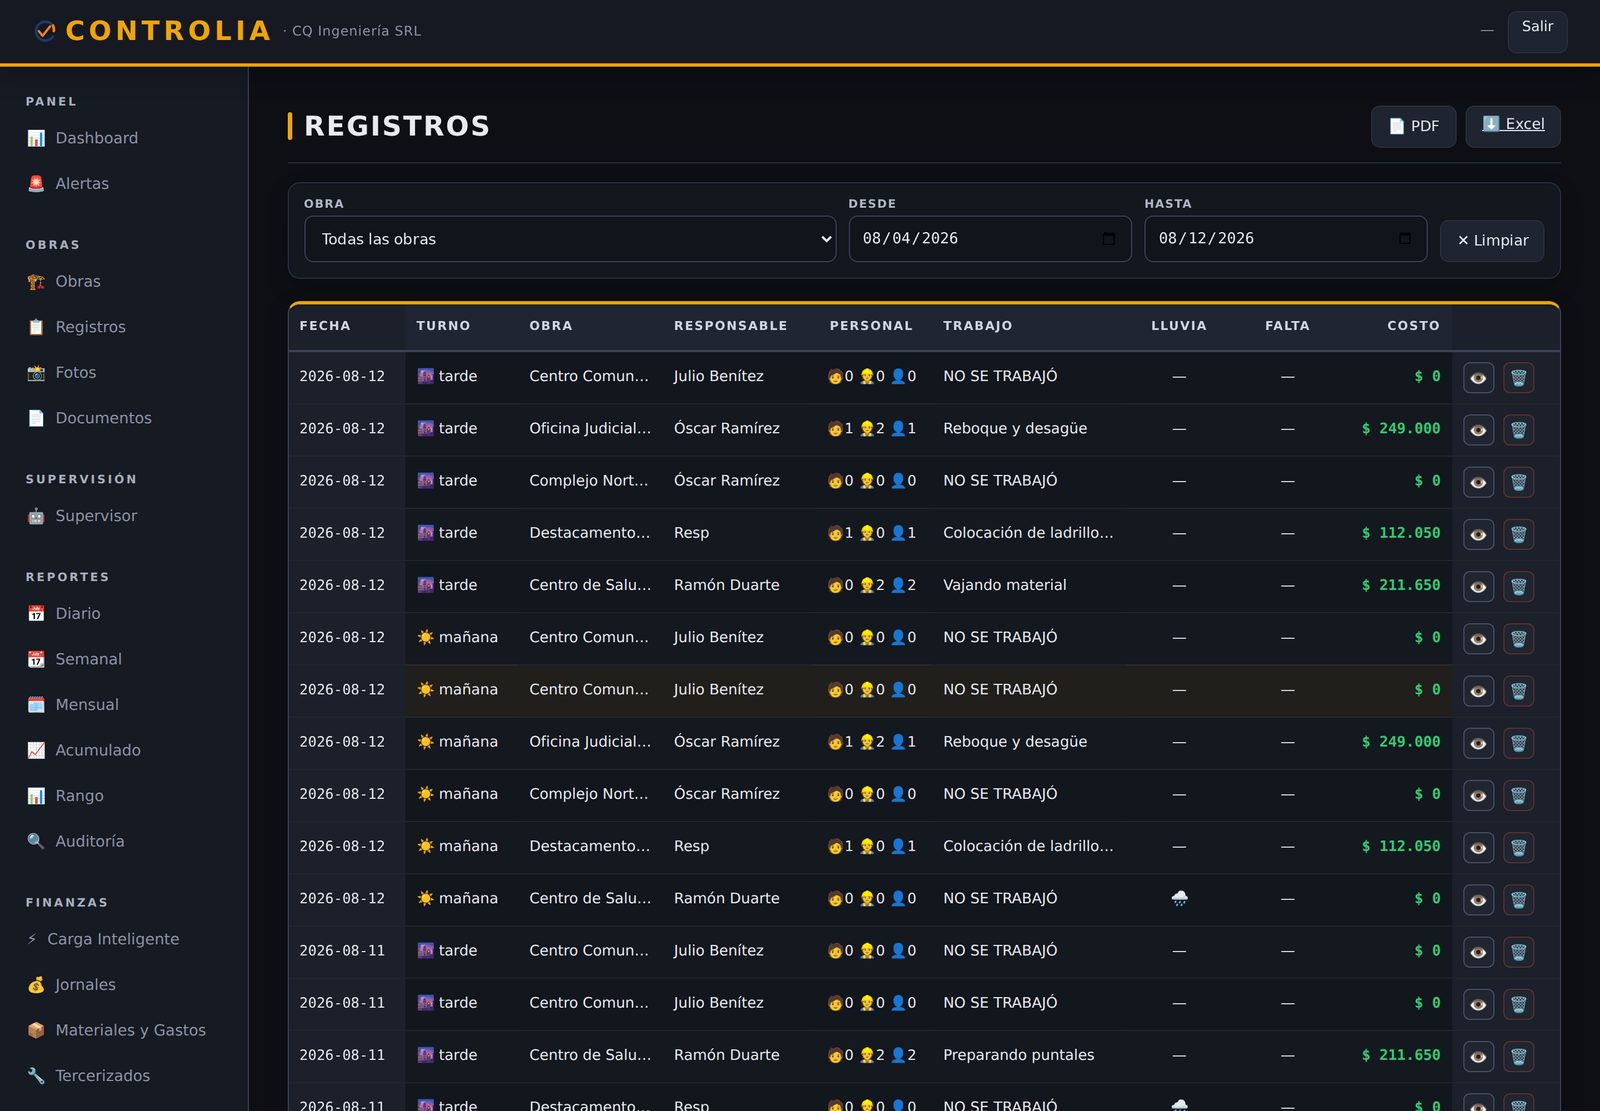Click the Desde date field text
The image size is (1600, 1111).
coord(910,239)
